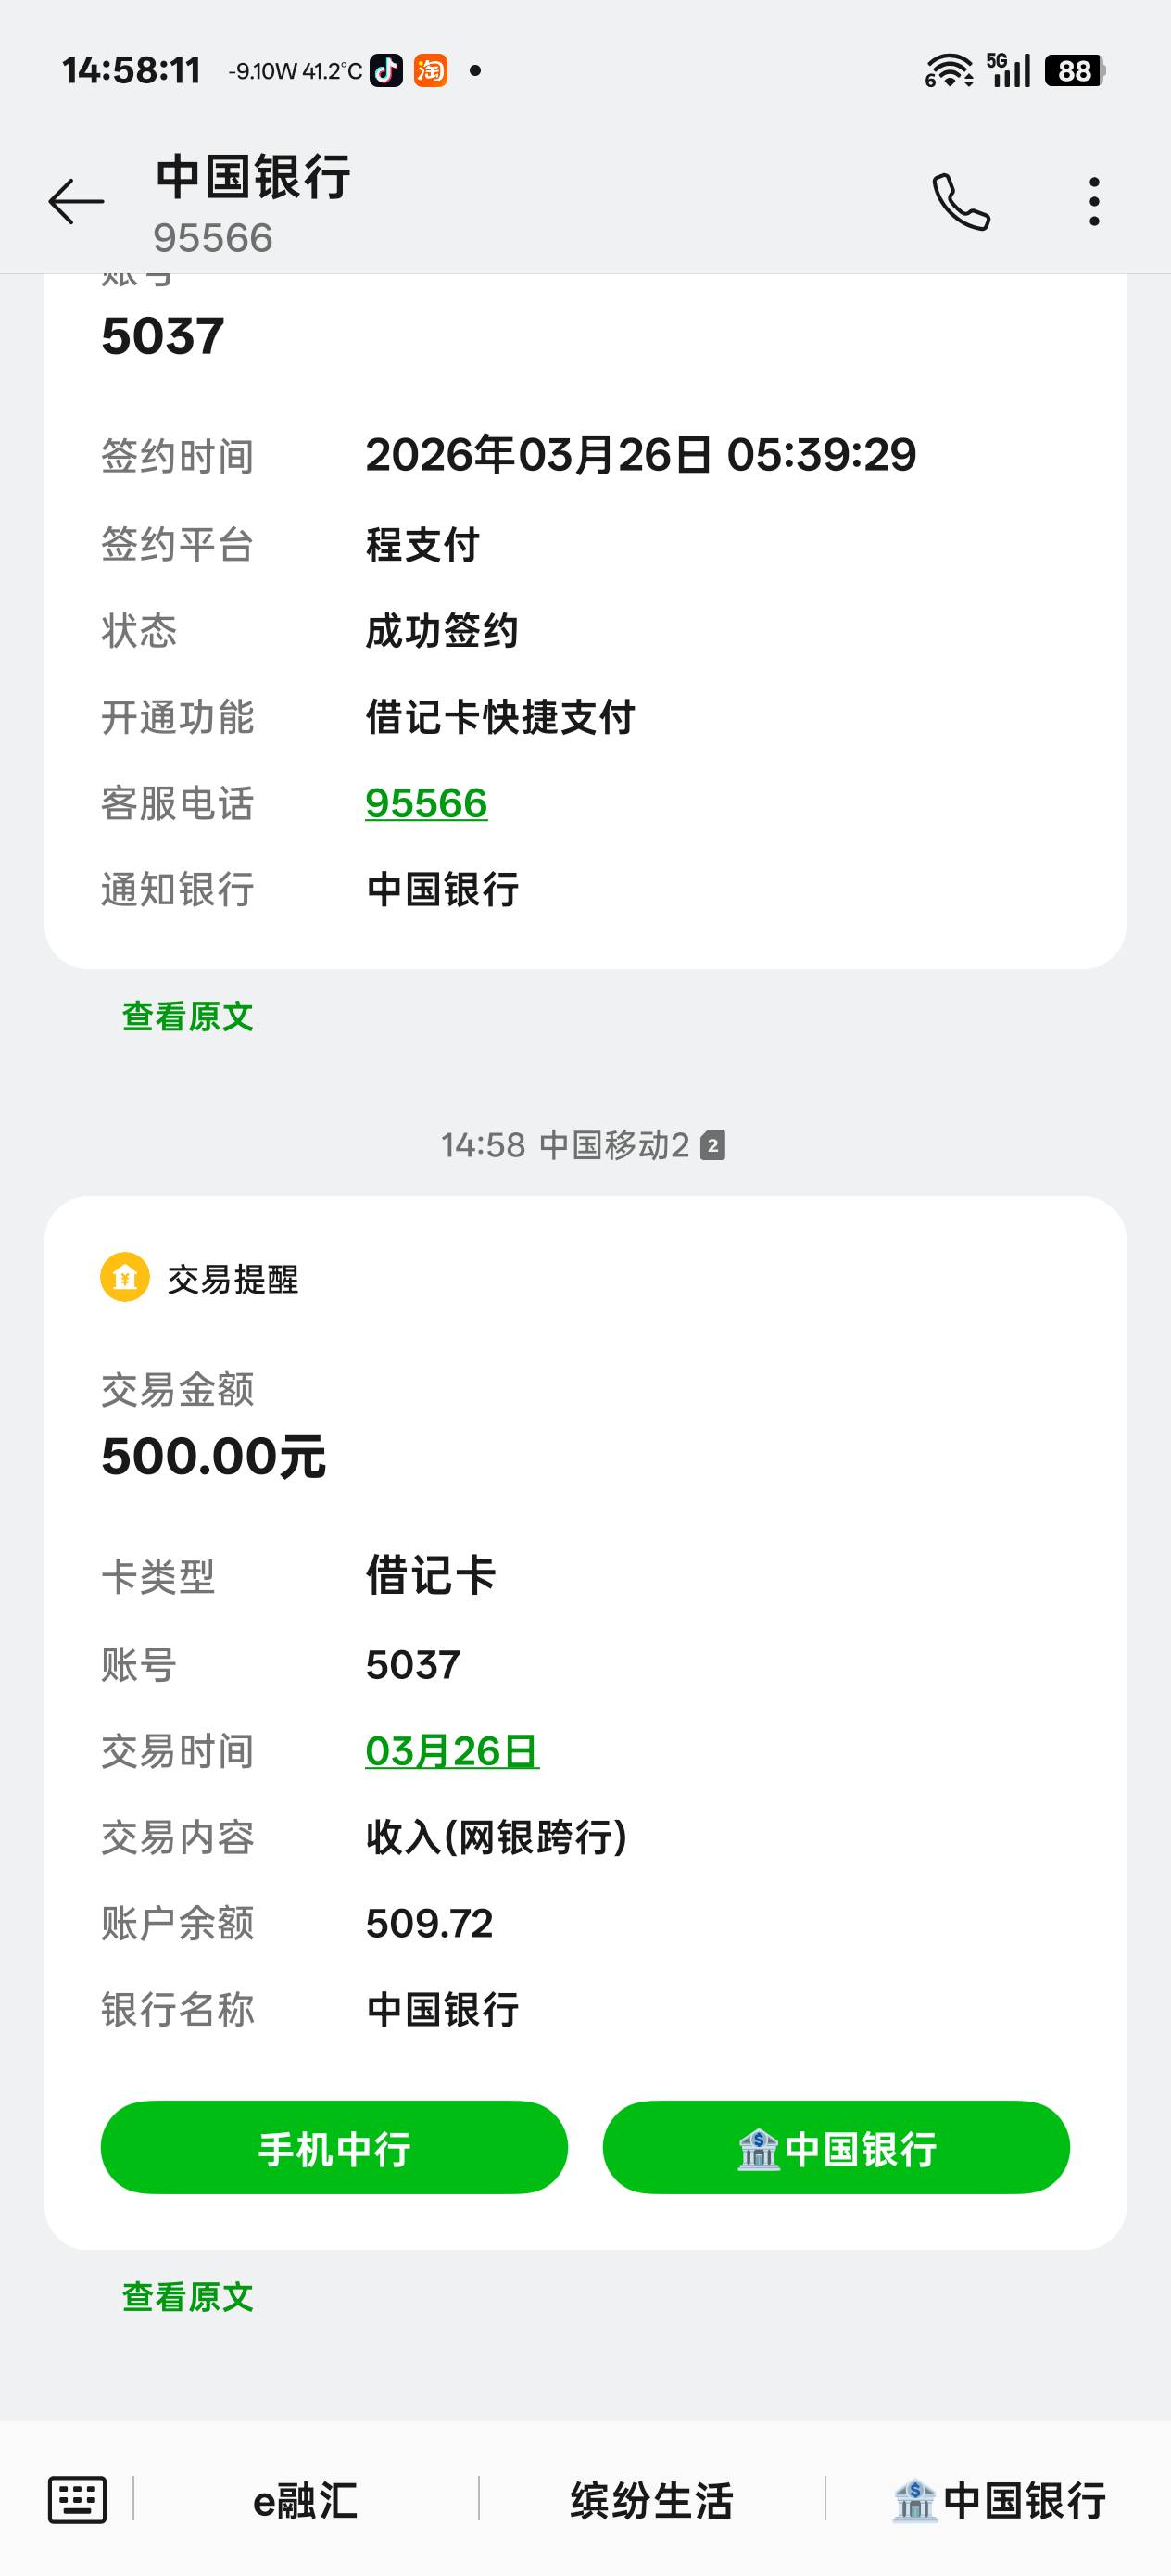Open the three-dot overflow menu
This screenshot has height=2576, width=1171.
[1094, 201]
